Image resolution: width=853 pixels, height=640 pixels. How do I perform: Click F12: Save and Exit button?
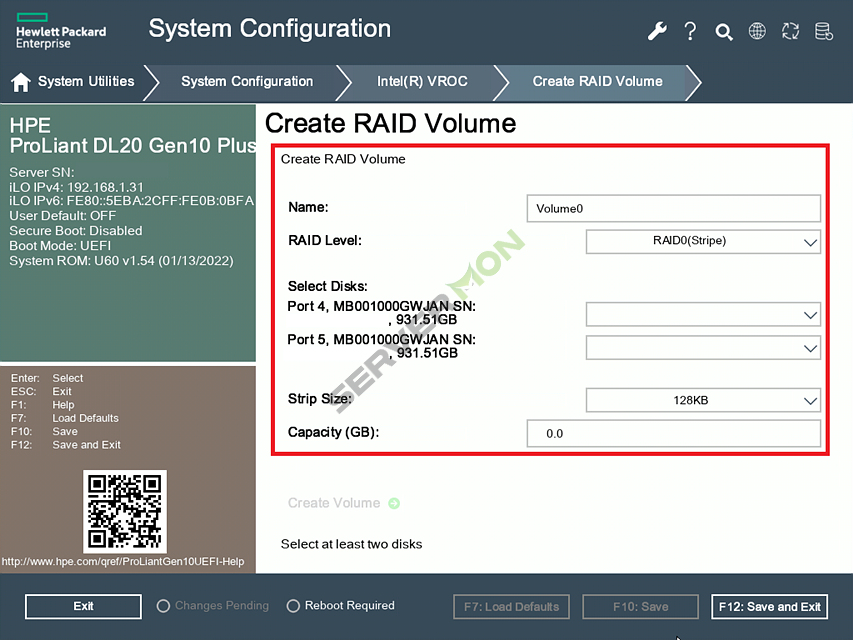click(769, 607)
